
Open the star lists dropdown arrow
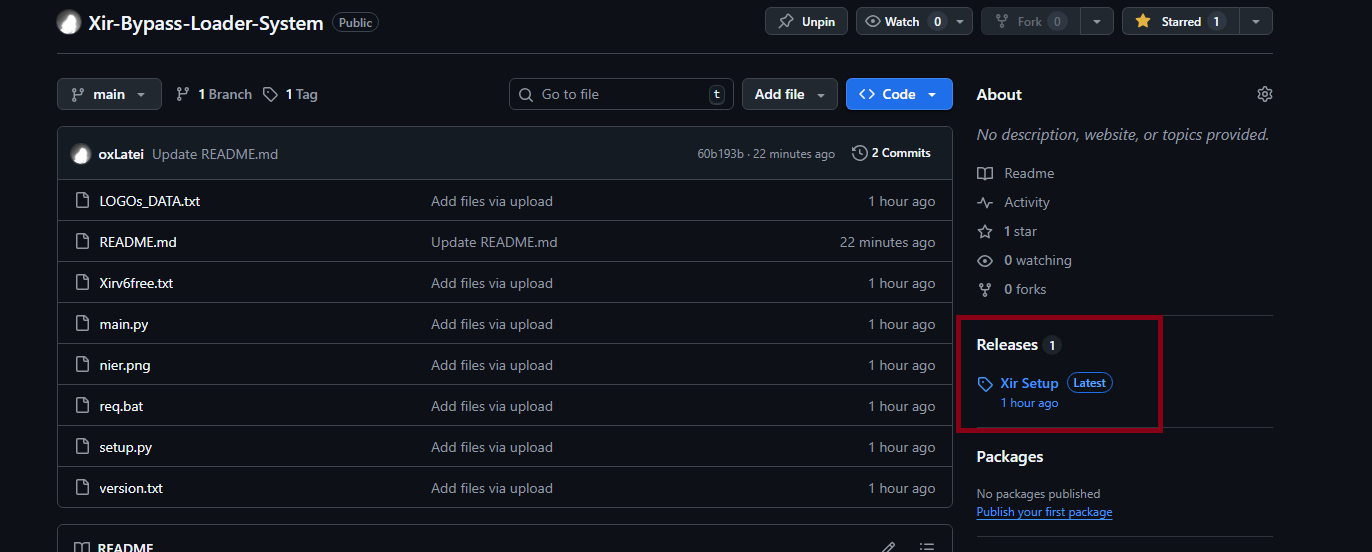click(x=1256, y=21)
